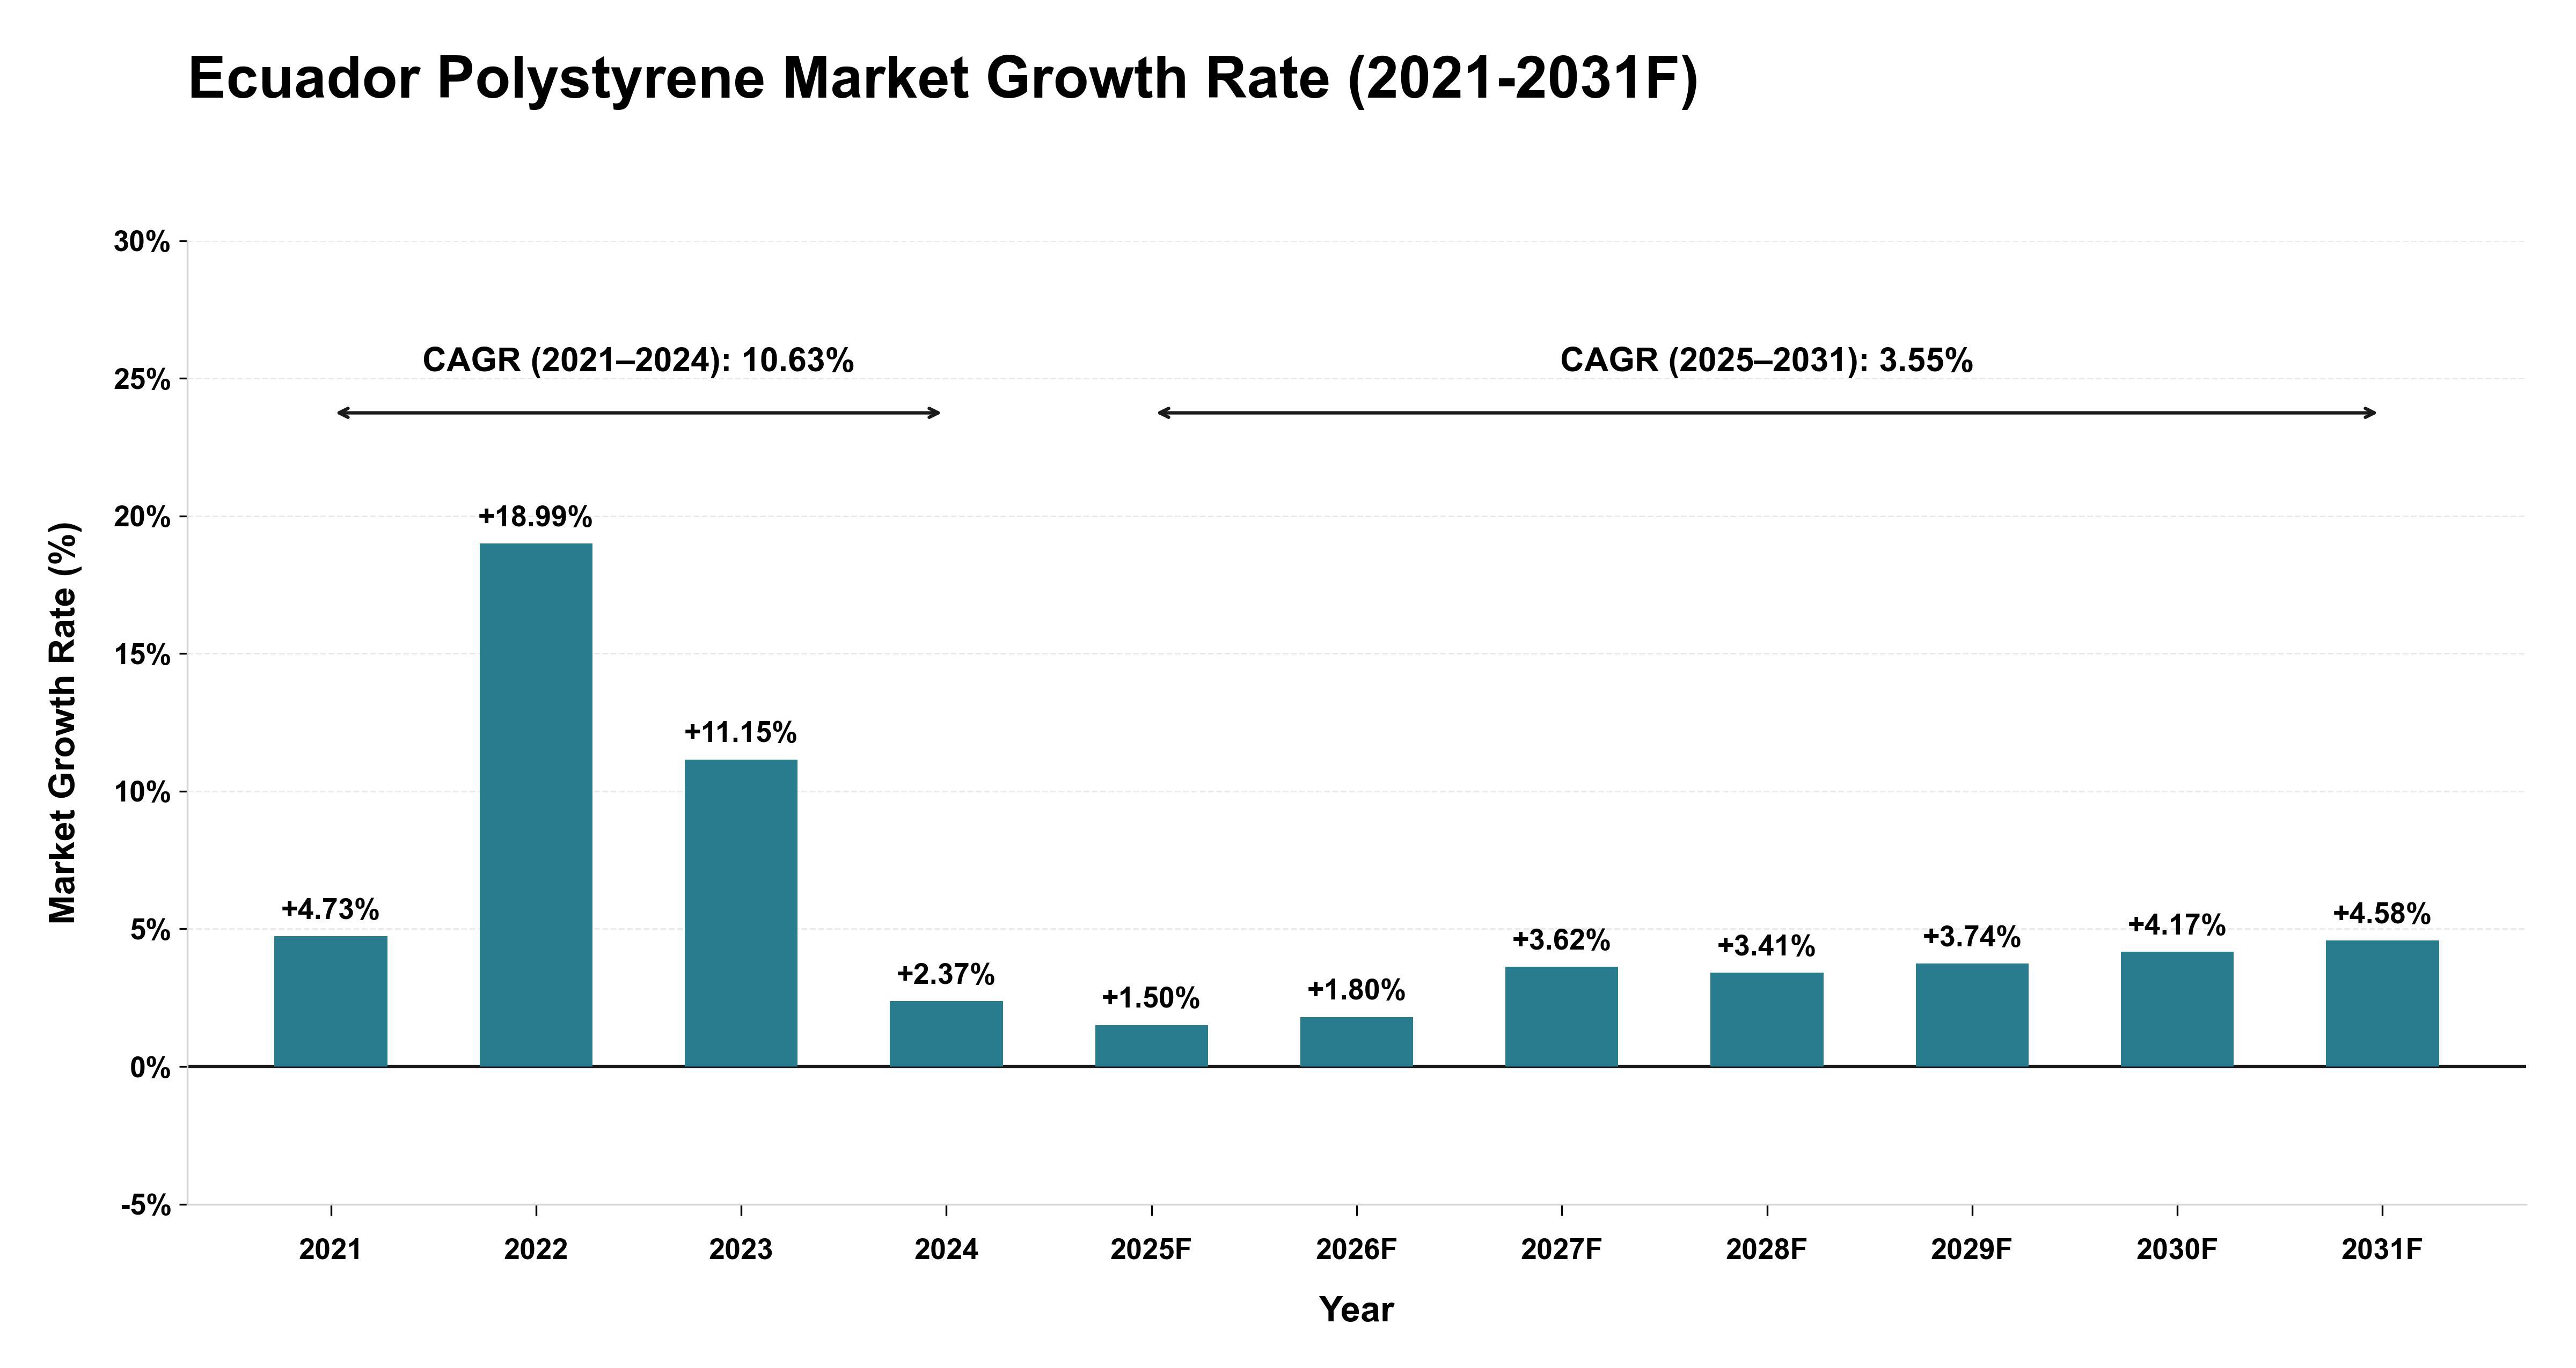Click the '5%' y-axis tick label
Image resolution: width=2576 pixels, height=1368 pixels.
(150, 930)
